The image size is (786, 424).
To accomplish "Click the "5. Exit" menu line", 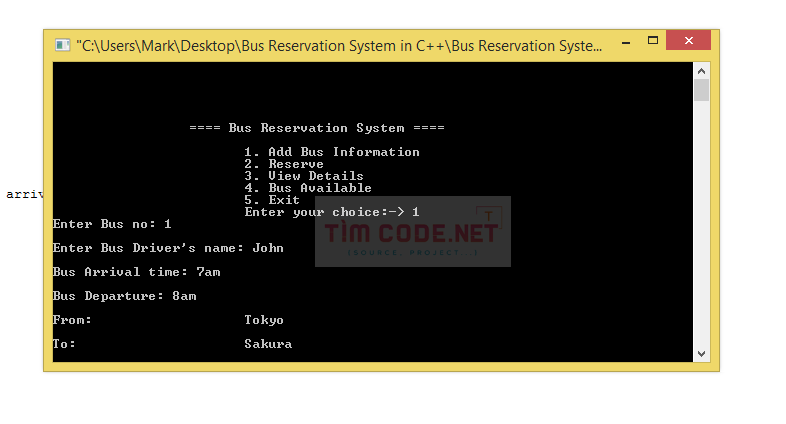I will [272, 200].
